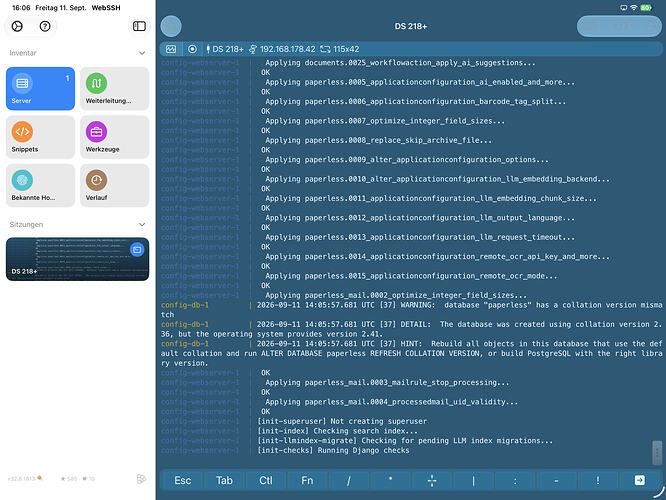Toggle the Ctl modifier key
The image size is (666, 500).
(265, 480)
